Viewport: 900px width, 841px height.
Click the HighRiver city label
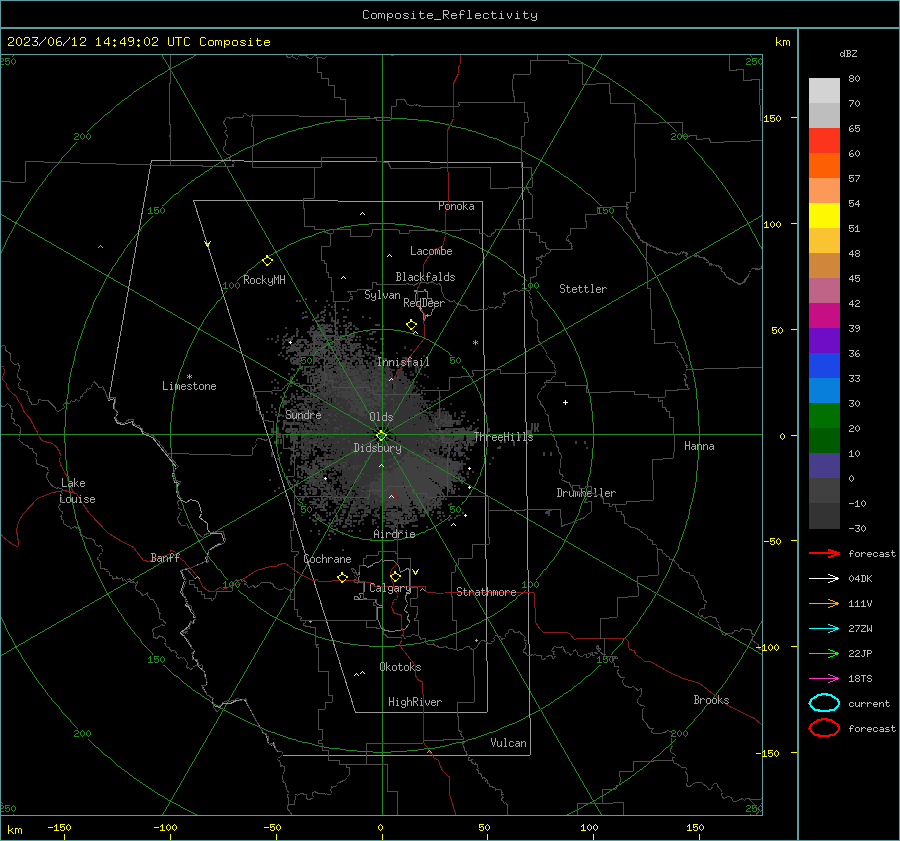tap(415, 702)
